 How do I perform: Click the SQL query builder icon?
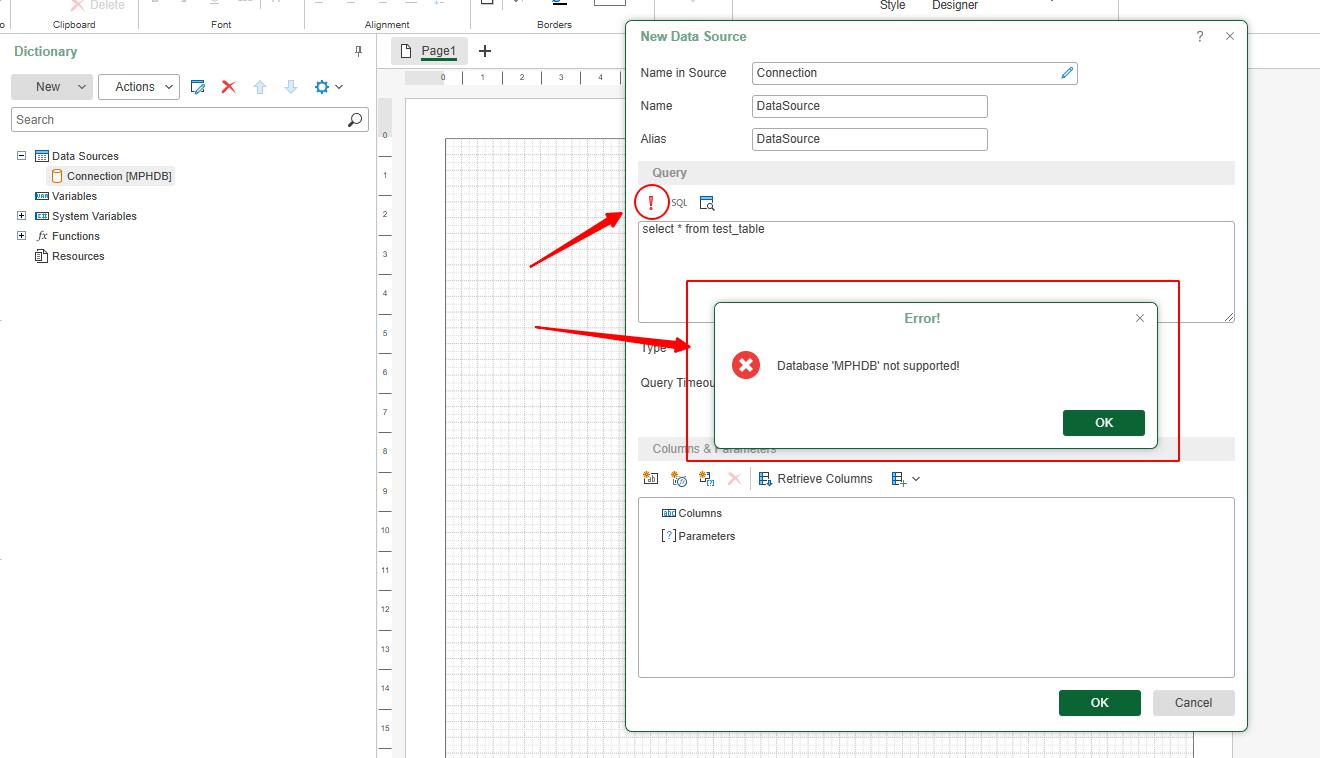[x=679, y=203]
